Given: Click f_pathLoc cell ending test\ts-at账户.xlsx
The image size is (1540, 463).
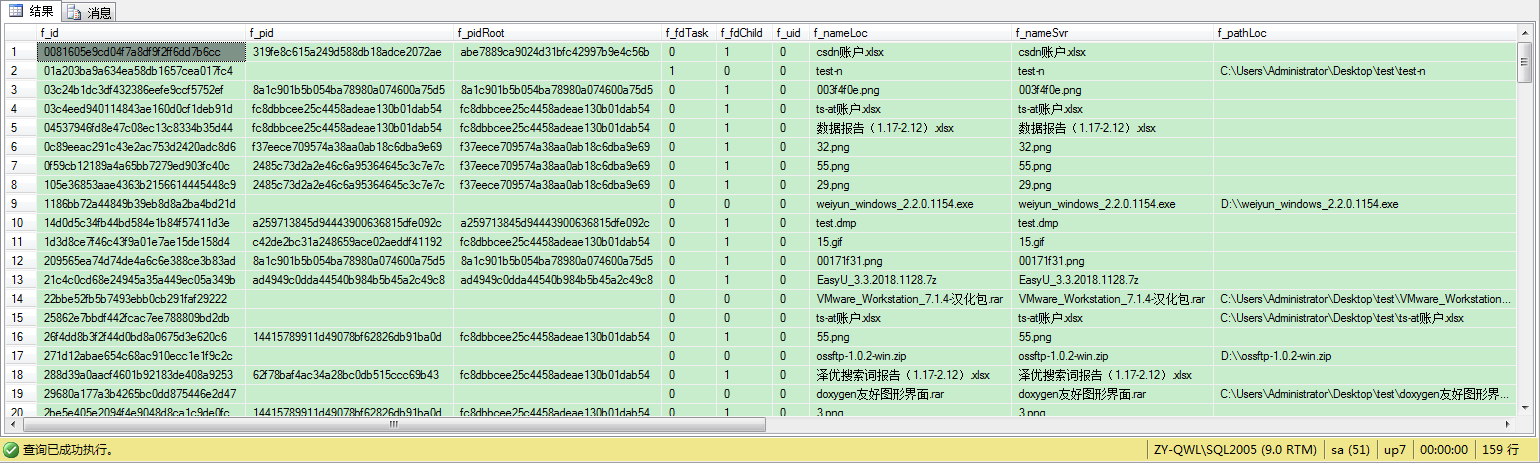Looking at the screenshot, I should tap(1367, 317).
